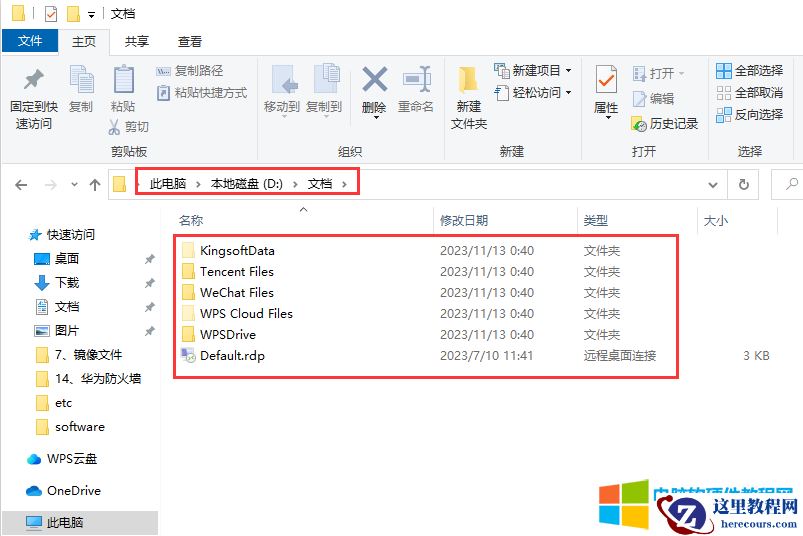Sort by Date modified (修改日期) column
The width and height of the screenshot is (803, 536).
click(x=463, y=221)
